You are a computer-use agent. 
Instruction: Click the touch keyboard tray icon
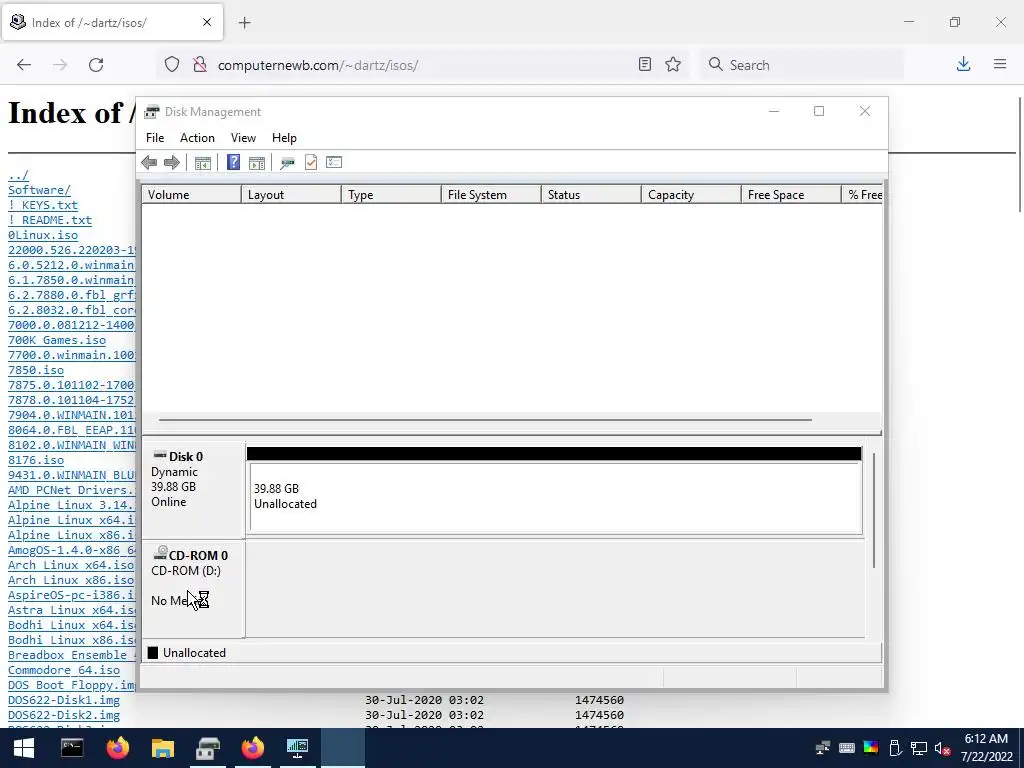tap(846, 748)
